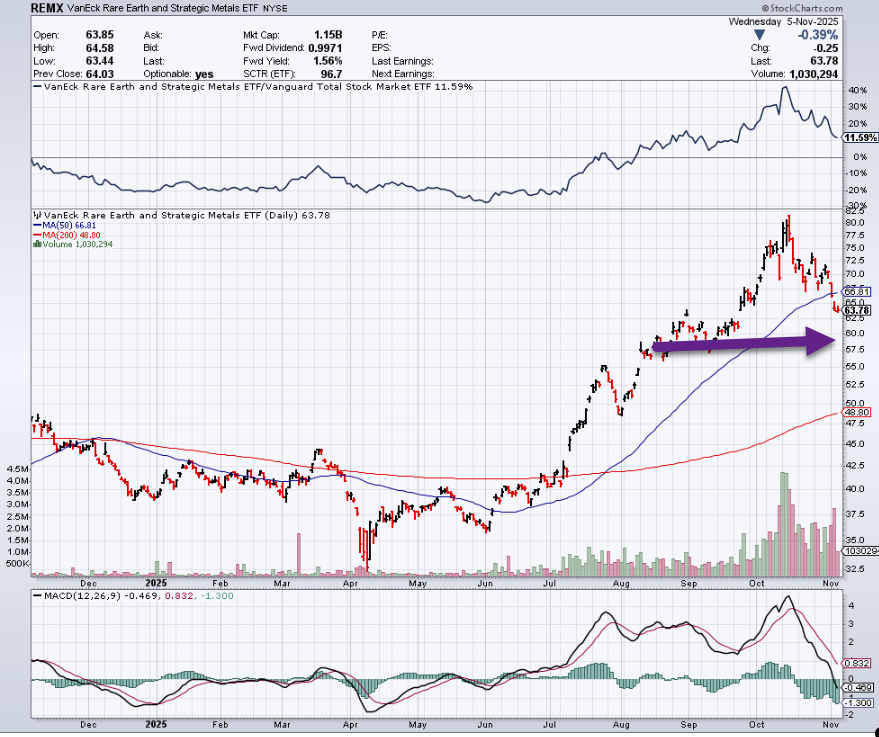
Task: Select the MA(200) 48.80 legend entry
Action: pos(72,235)
